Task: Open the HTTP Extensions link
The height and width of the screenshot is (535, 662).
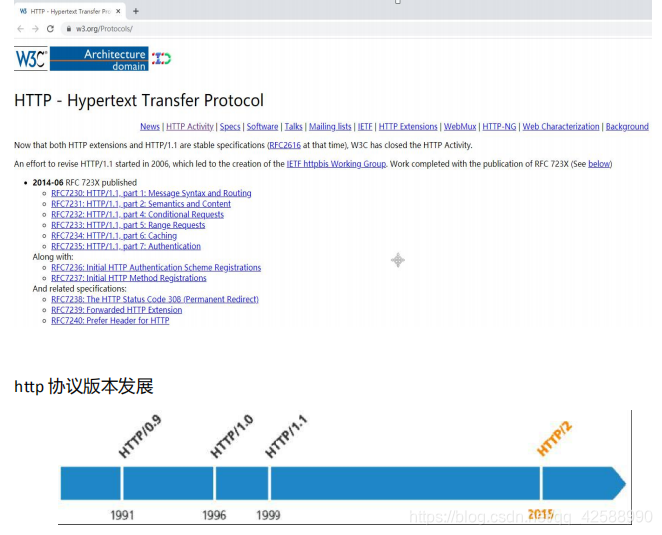Action: [408, 127]
